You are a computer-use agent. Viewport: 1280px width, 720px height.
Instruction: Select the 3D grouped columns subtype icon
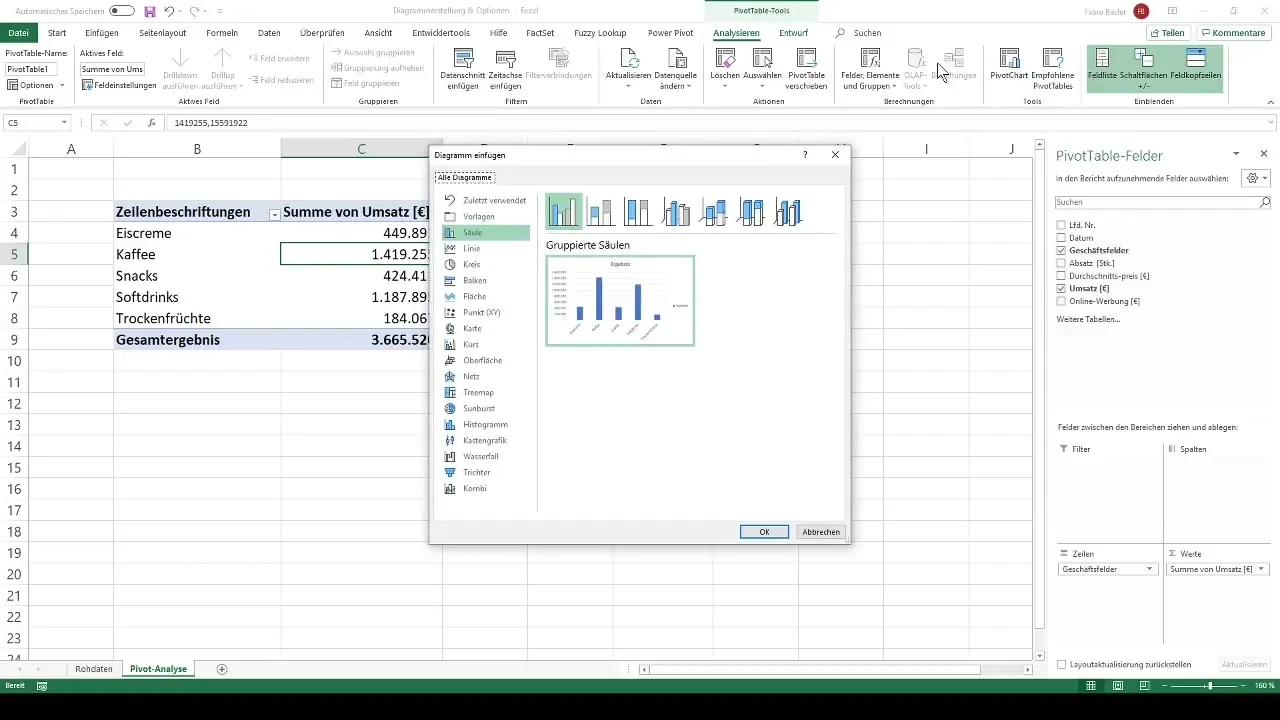tap(676, 212)
